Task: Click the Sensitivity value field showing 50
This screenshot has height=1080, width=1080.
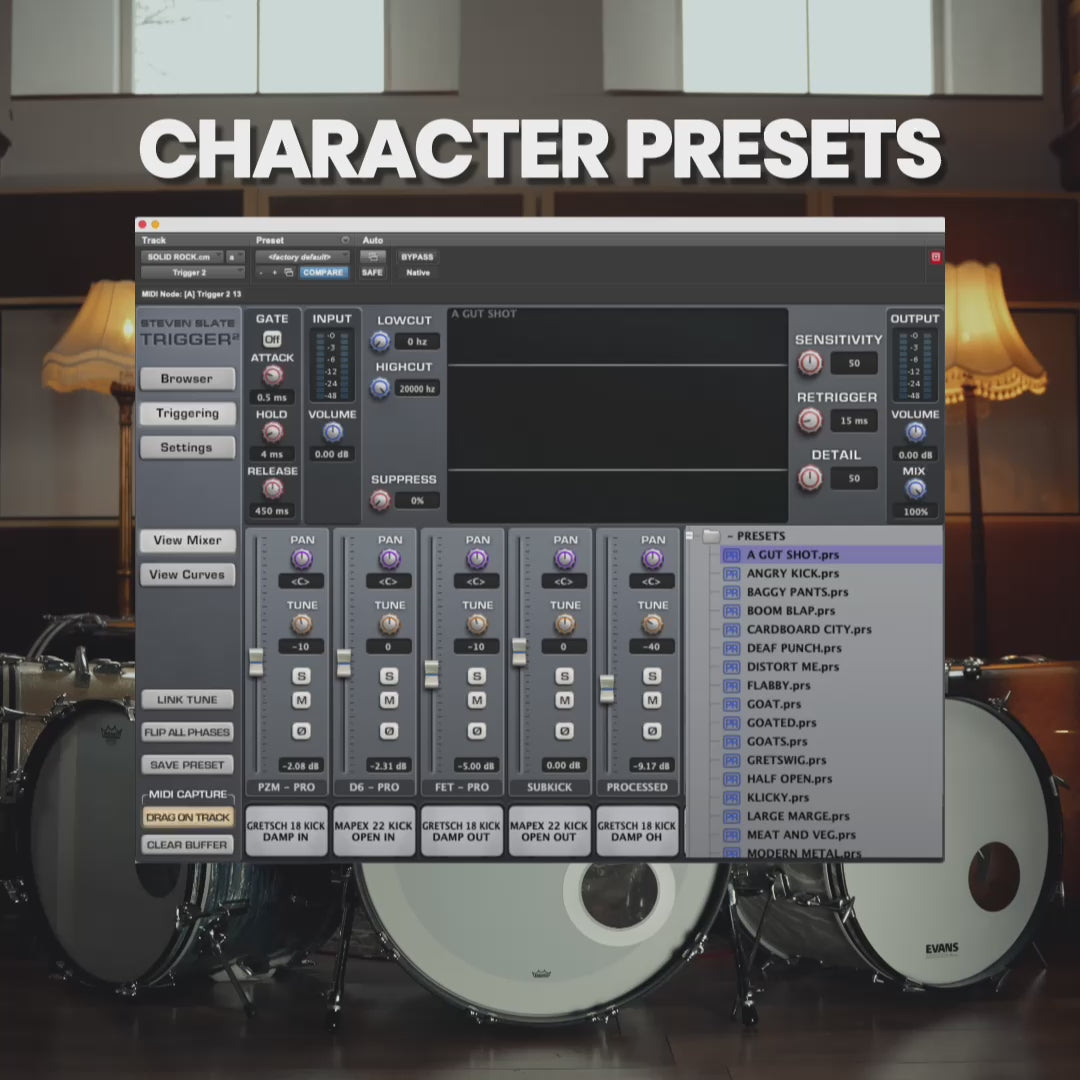Action: 854,363
